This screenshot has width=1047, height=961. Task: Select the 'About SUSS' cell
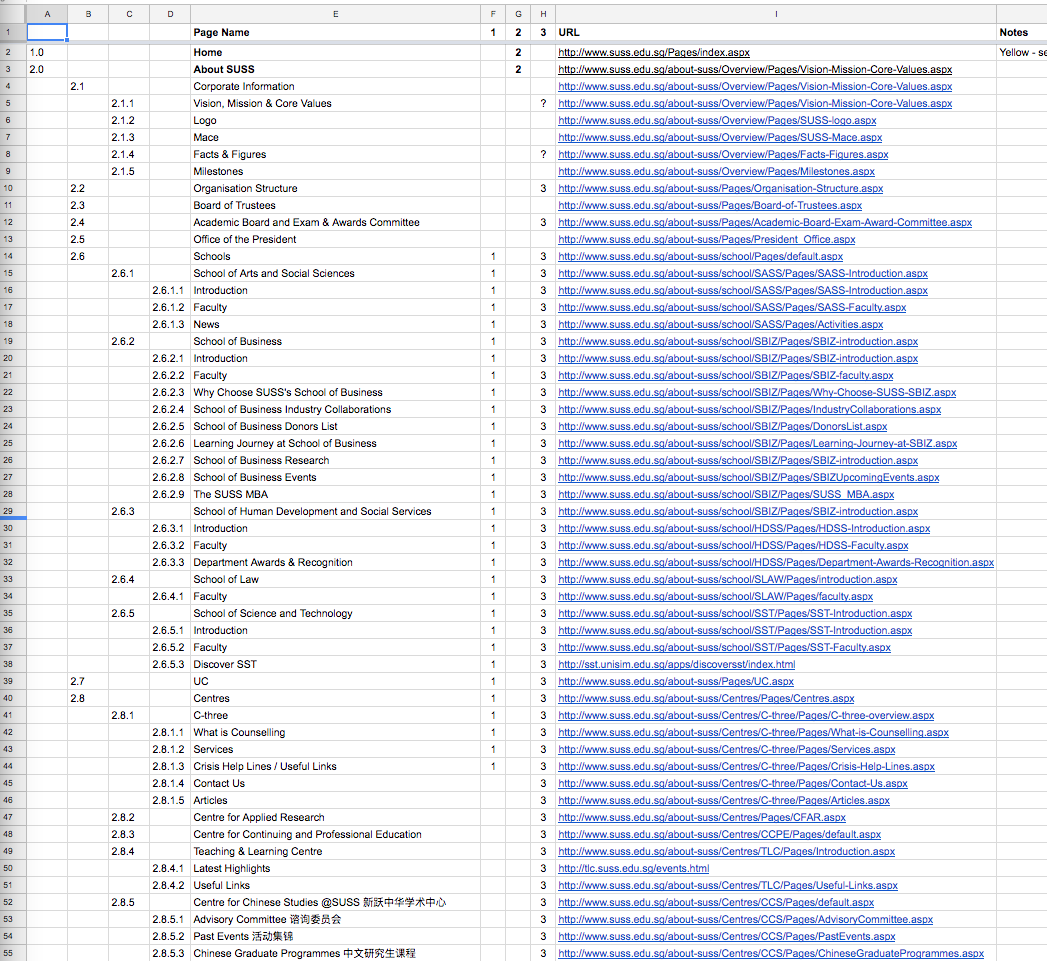click(335, 69)
